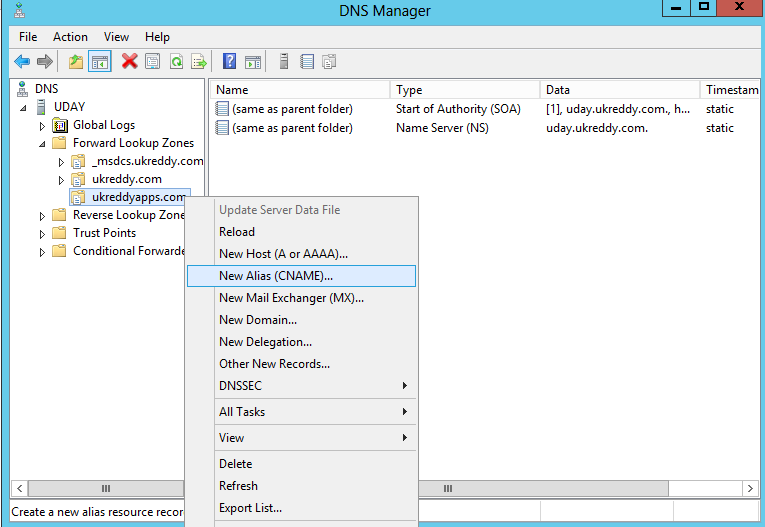Expand the Global Logs tree node
The image size is (765, 527).
[42, 126]
